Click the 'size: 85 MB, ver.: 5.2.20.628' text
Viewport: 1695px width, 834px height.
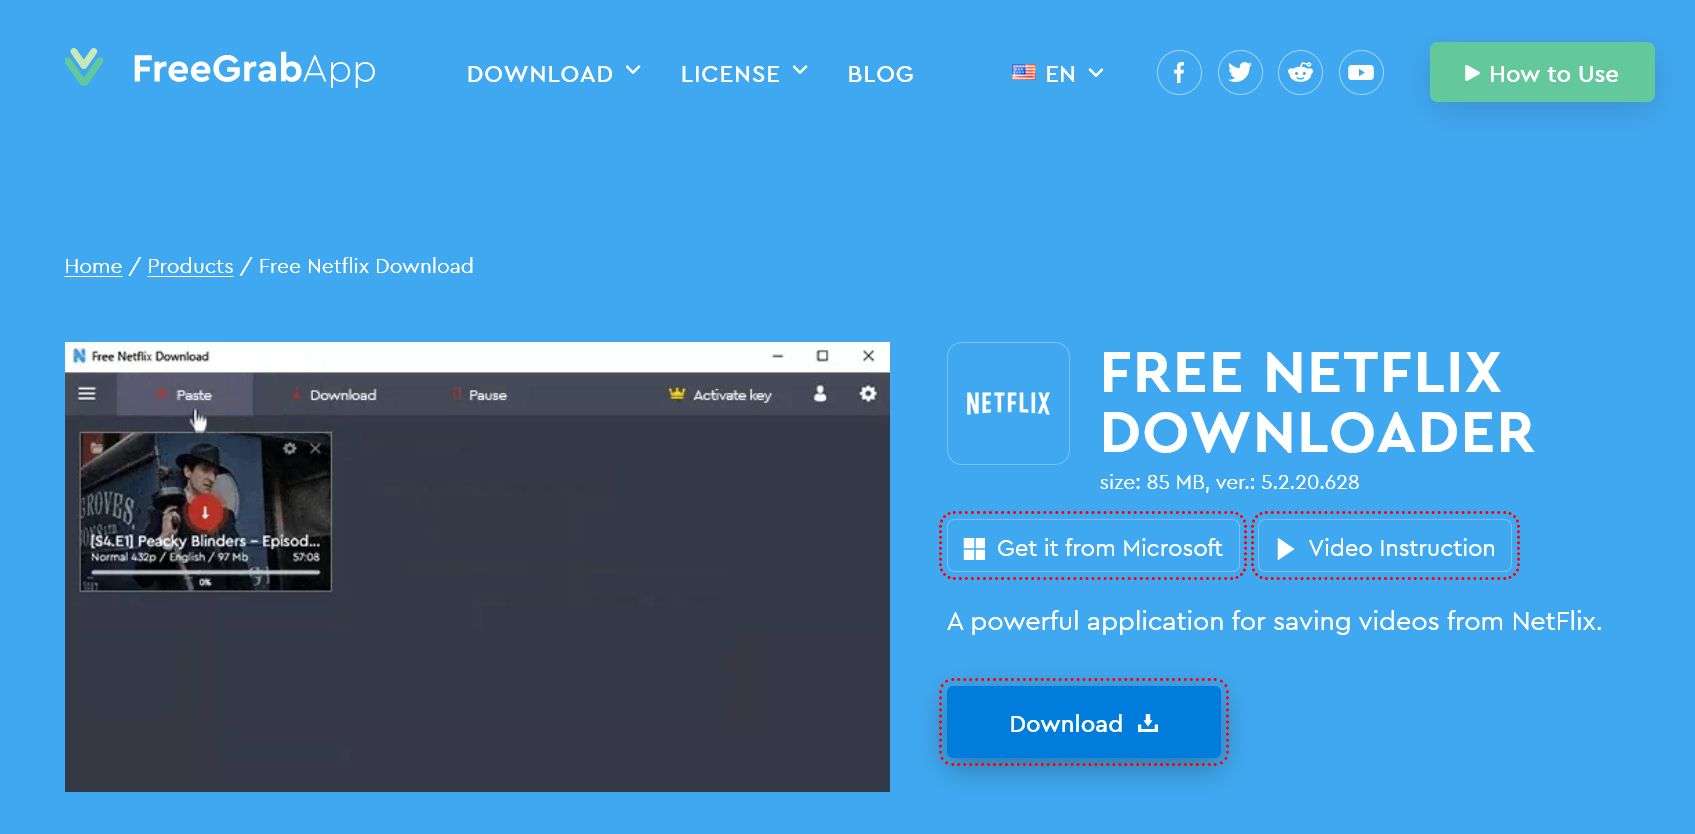[1229, 482]
